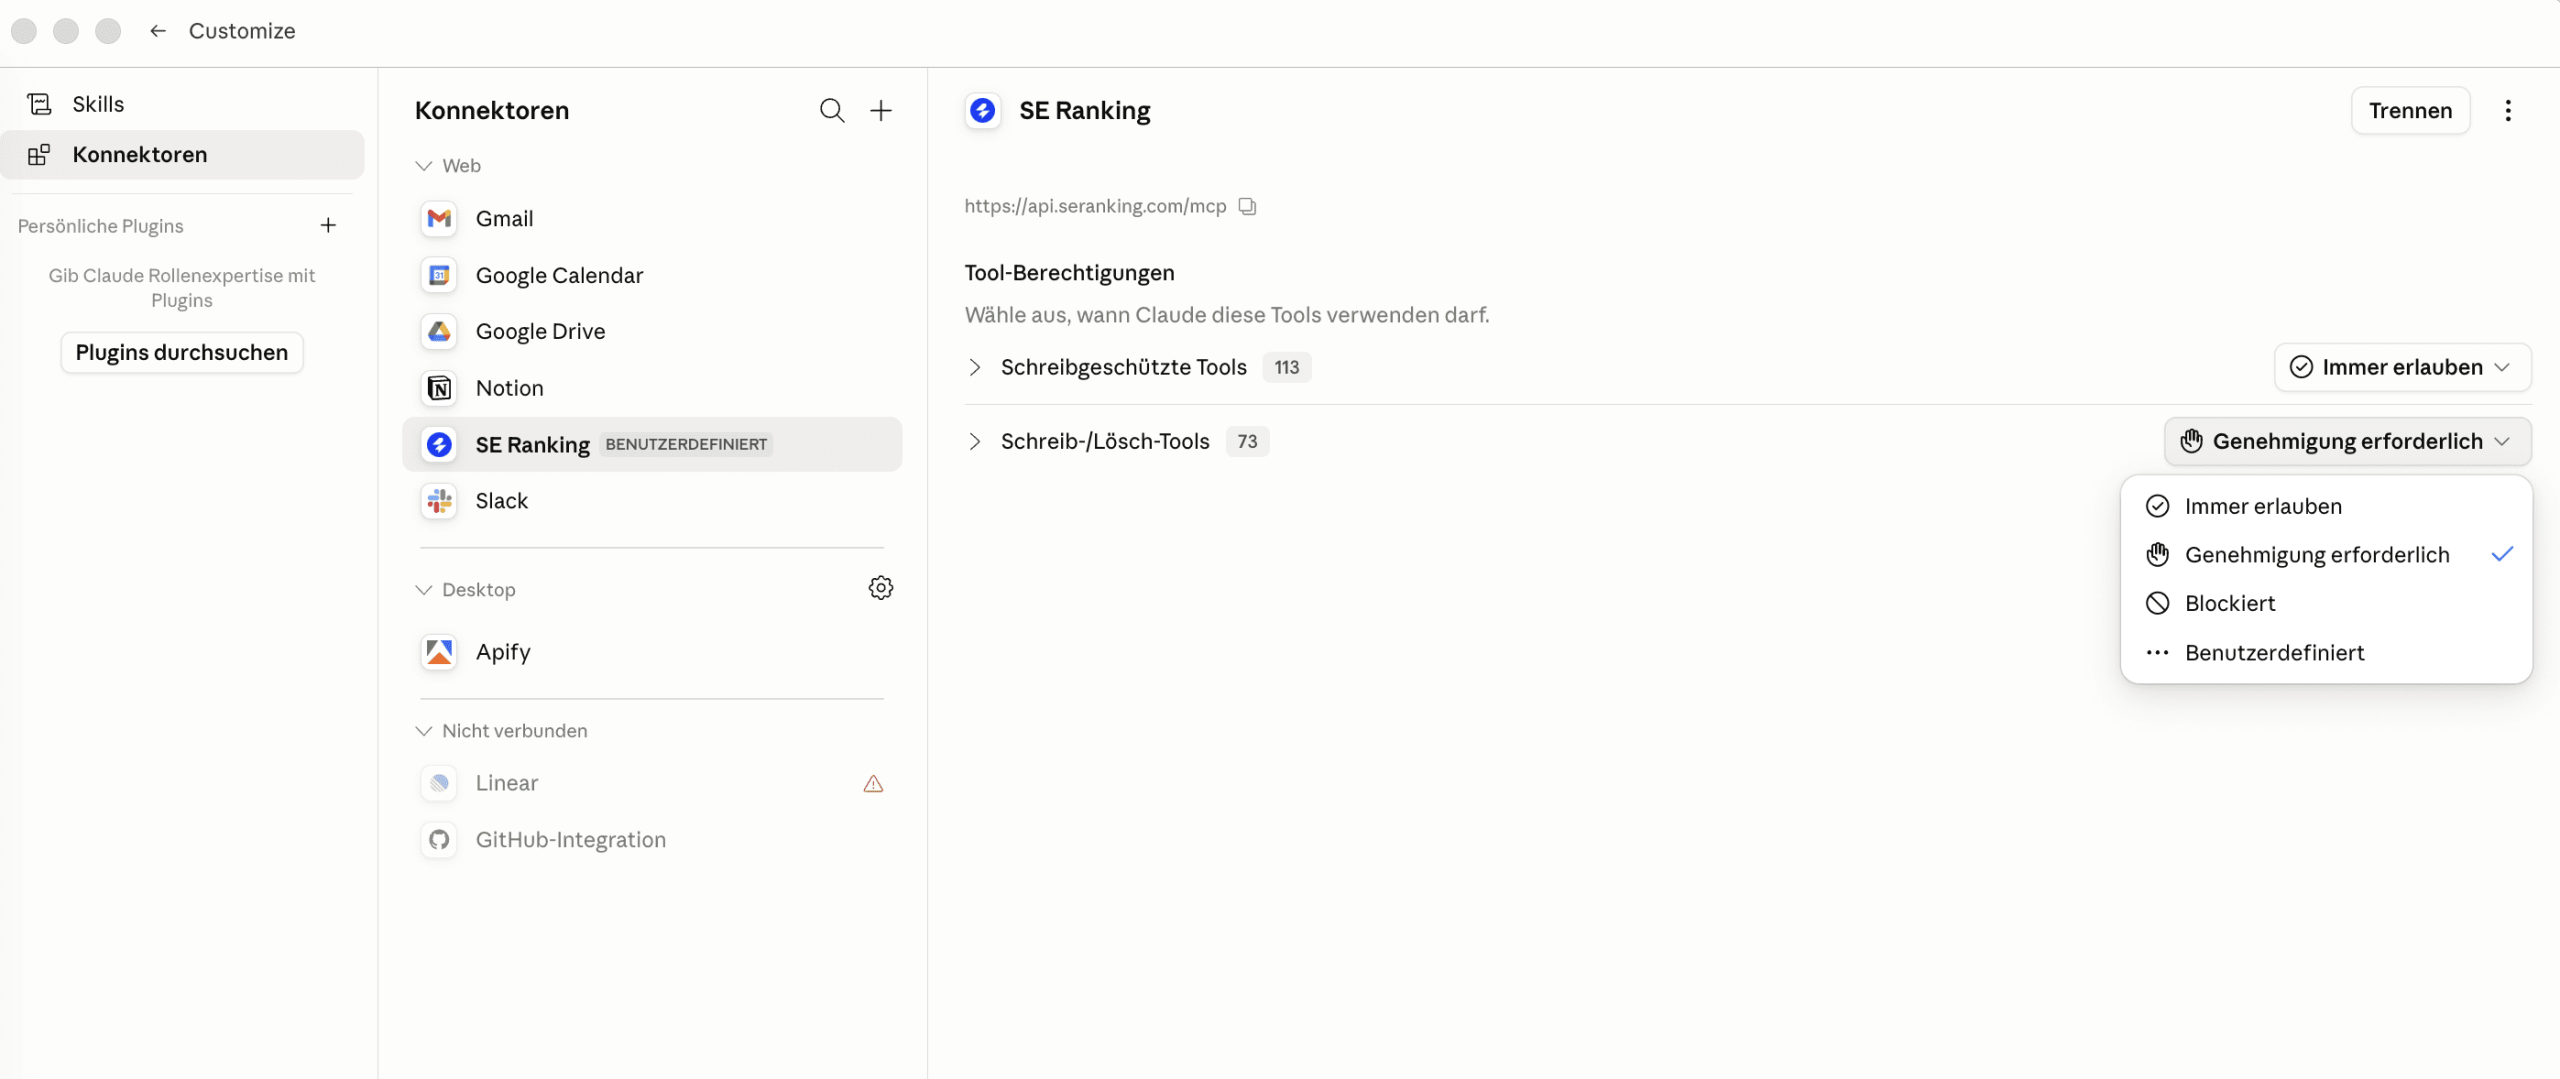Search connectors with the magnifier icon
This screenshot has width=2560, height=1079.
coord(832,111)
